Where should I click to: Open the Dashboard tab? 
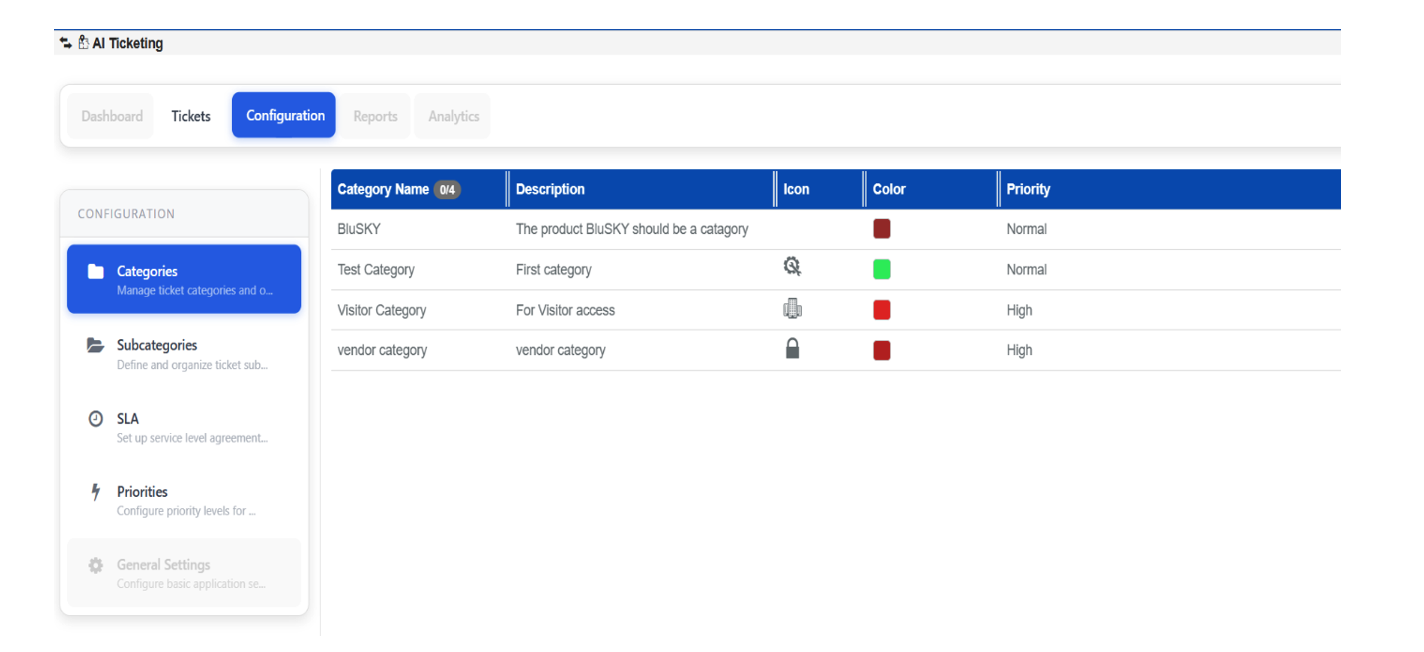pyautogui.click(x=112, y=116)
